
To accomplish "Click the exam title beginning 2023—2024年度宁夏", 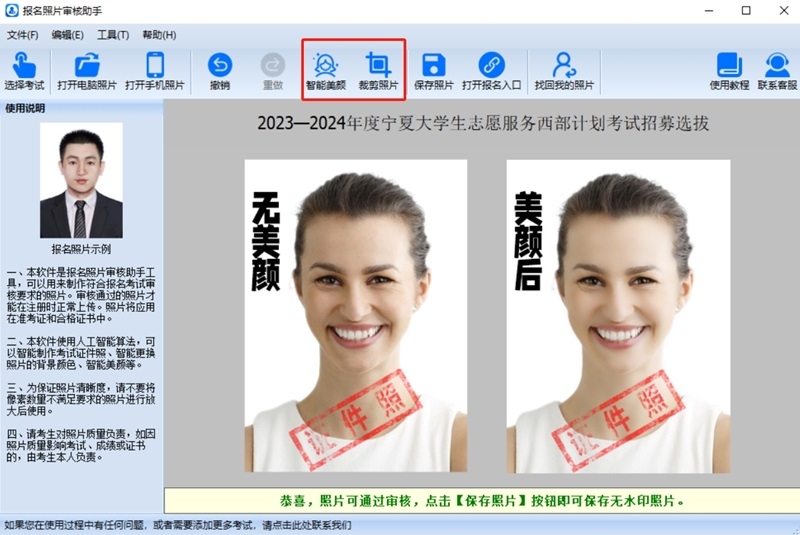I will [x=483, y=123].
